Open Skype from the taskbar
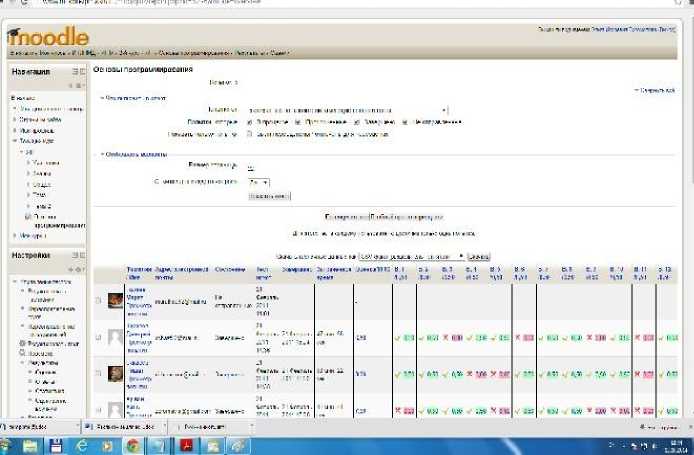 pyautogui.click(x=159, y=444)
